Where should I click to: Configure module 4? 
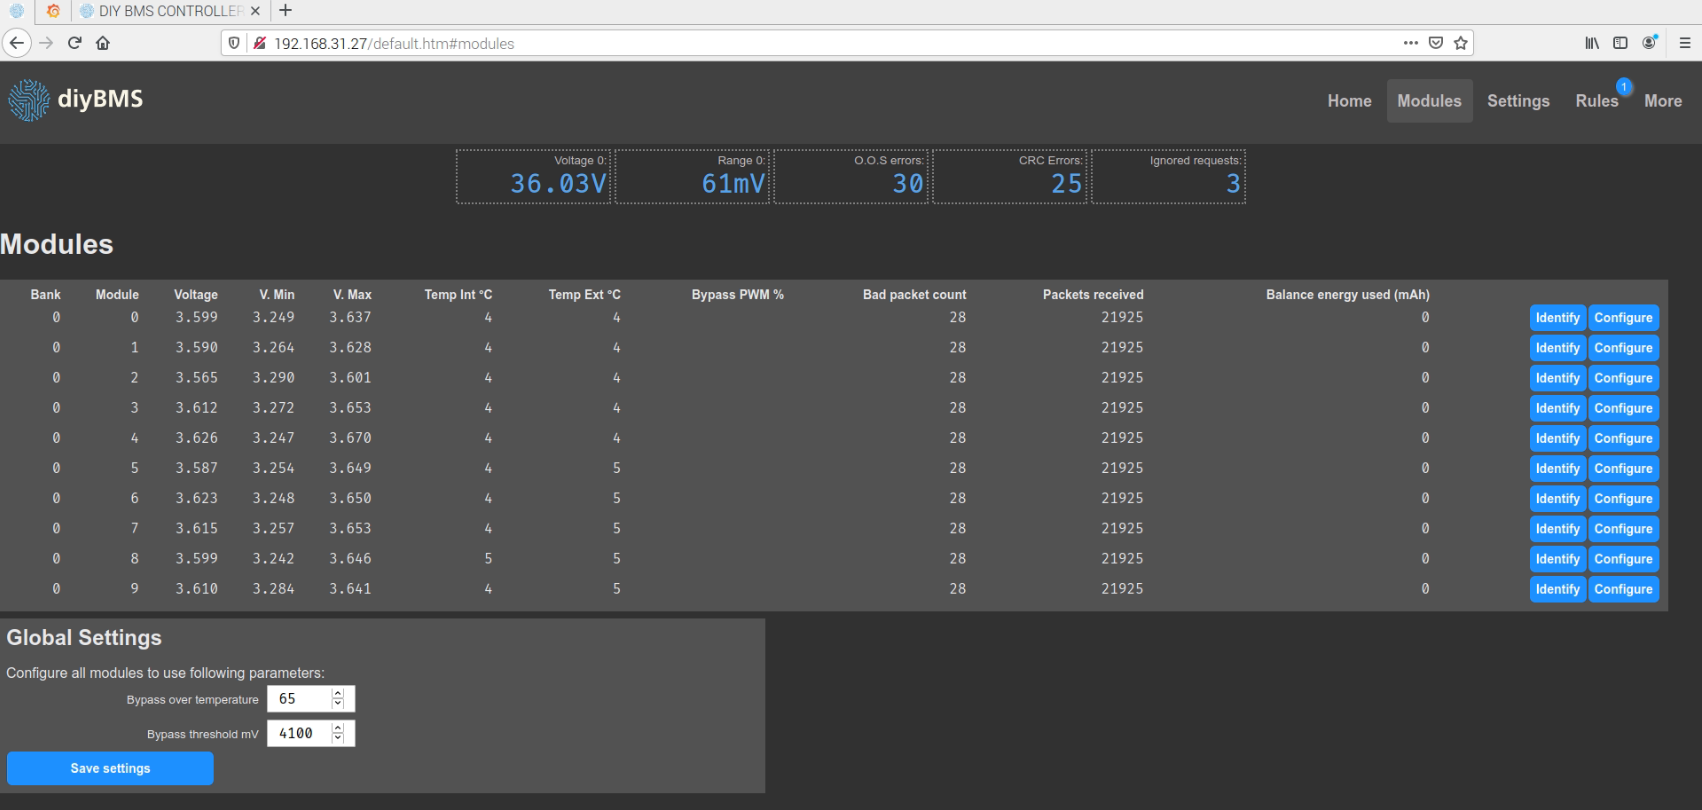pyautogui.click(x=1624, y=438)
